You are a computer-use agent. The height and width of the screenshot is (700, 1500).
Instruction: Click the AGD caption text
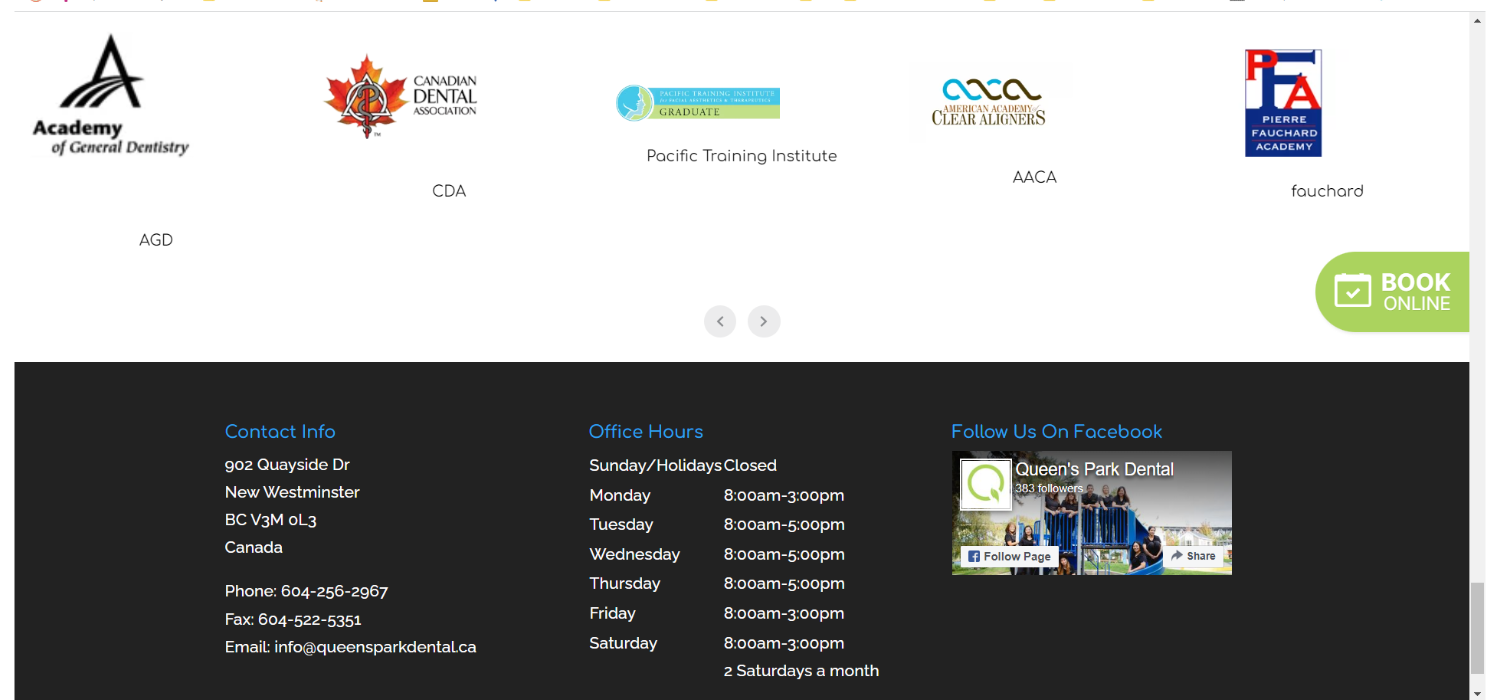156,240
